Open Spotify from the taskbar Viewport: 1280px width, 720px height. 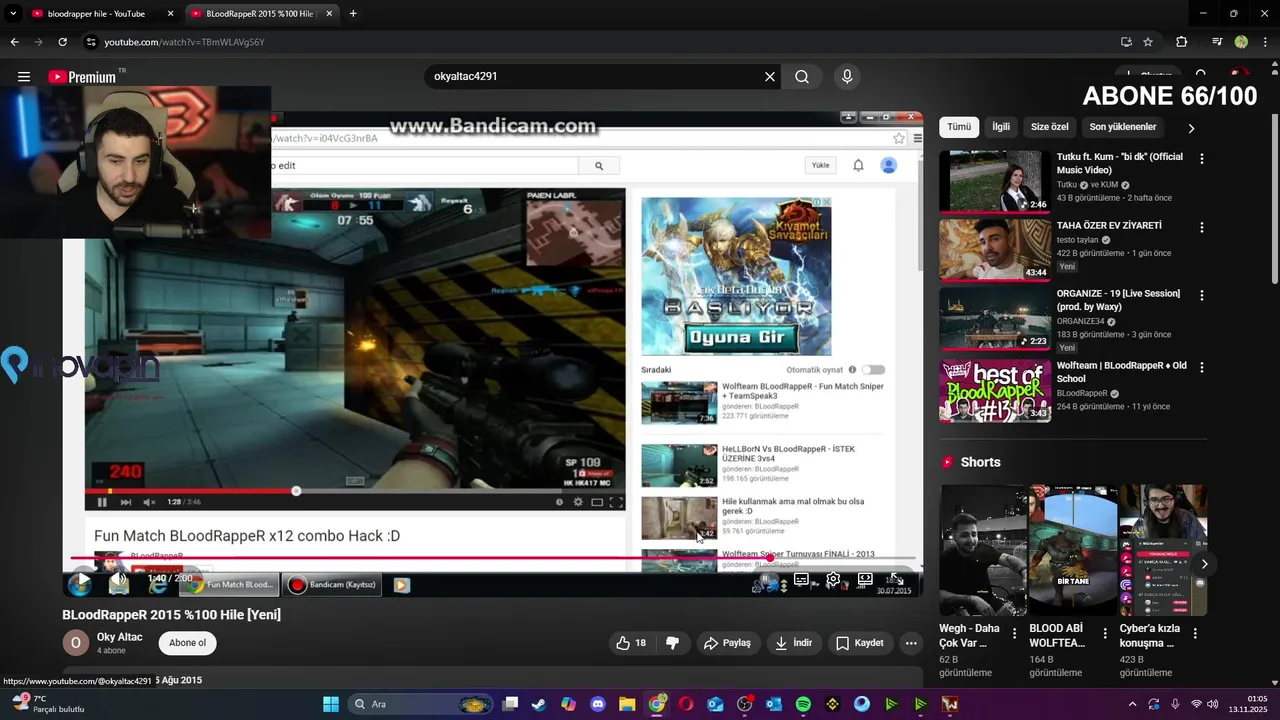tap(803, 704)
